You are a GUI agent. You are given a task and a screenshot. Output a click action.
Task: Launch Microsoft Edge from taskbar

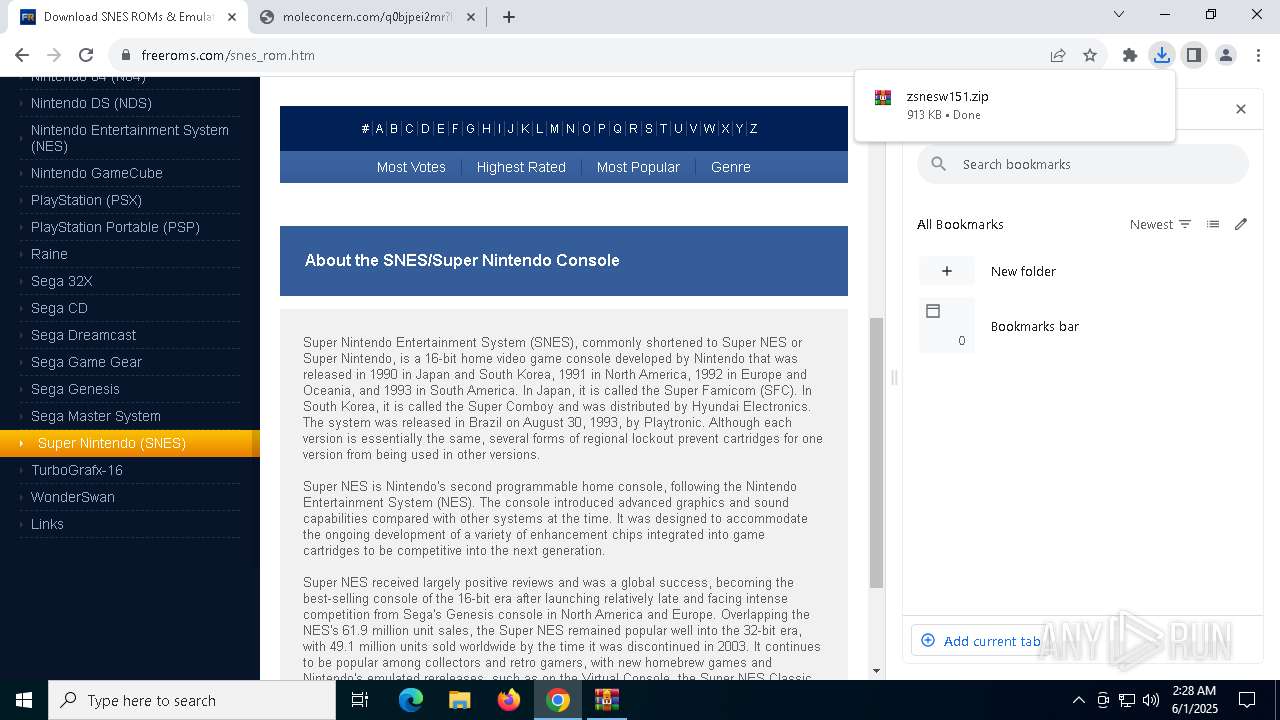411,700
